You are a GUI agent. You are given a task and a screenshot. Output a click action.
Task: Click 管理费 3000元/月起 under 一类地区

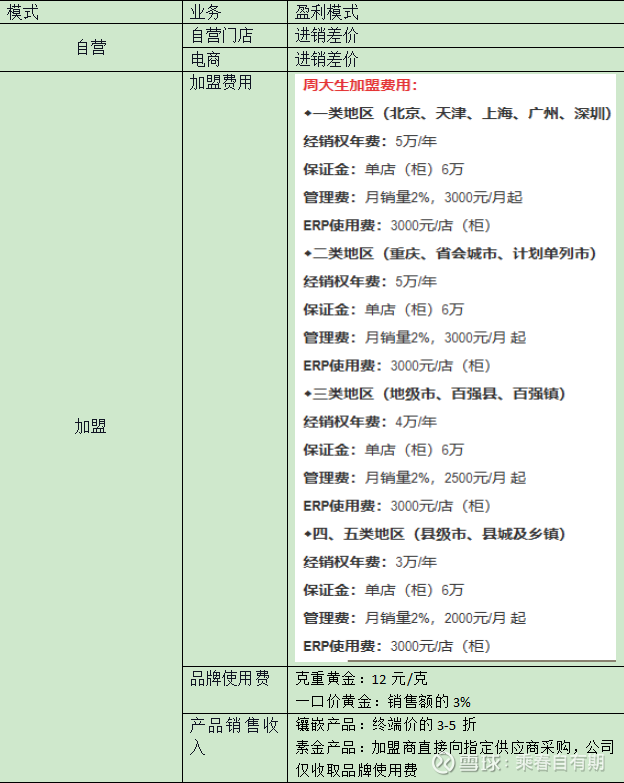point(413,197)
